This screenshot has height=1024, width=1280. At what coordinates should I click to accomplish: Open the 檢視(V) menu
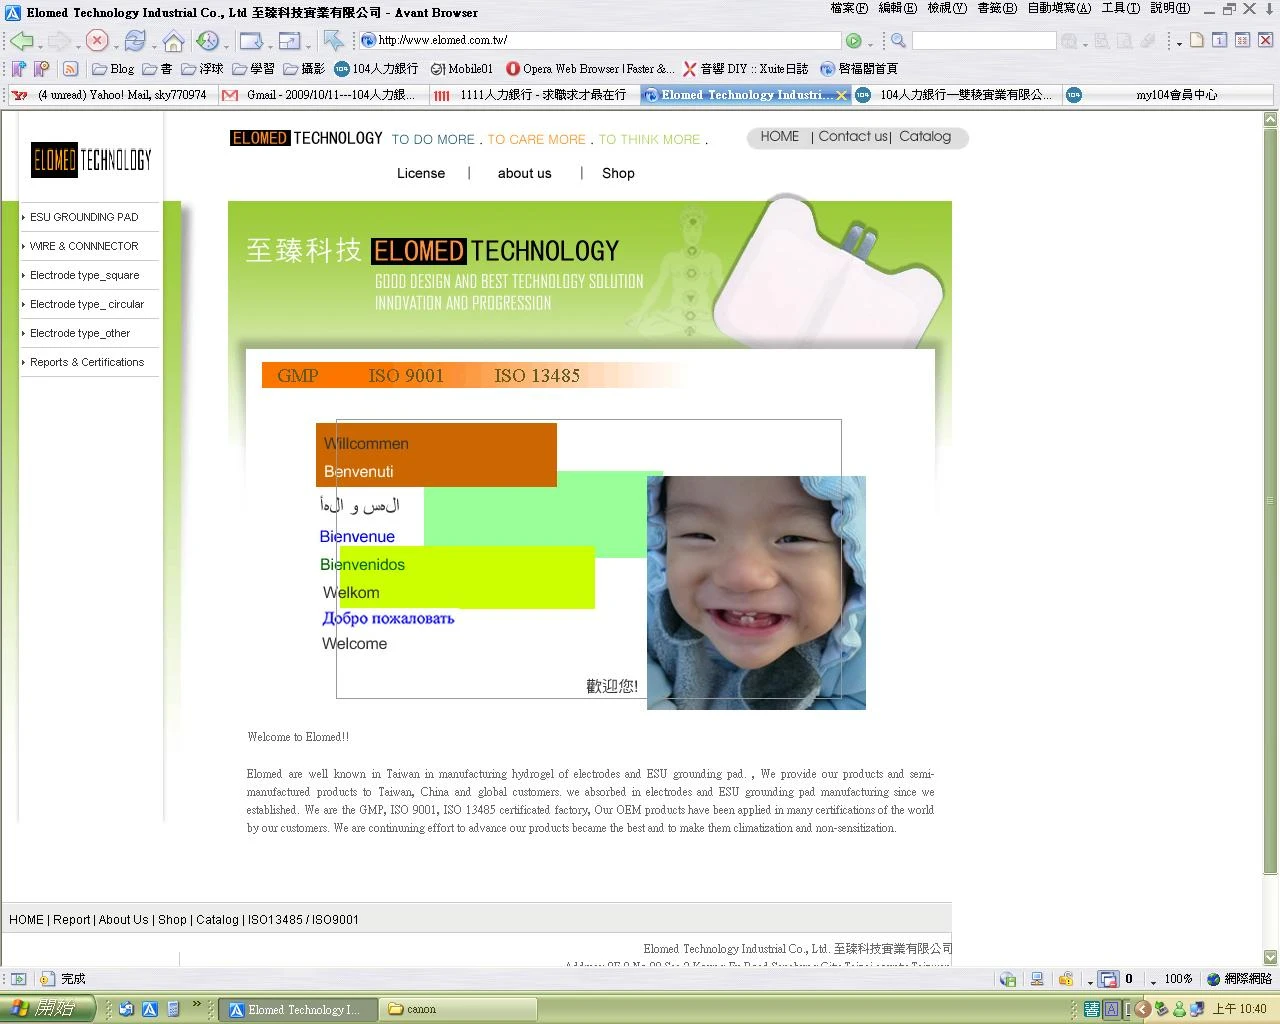[x=946, y=8]
